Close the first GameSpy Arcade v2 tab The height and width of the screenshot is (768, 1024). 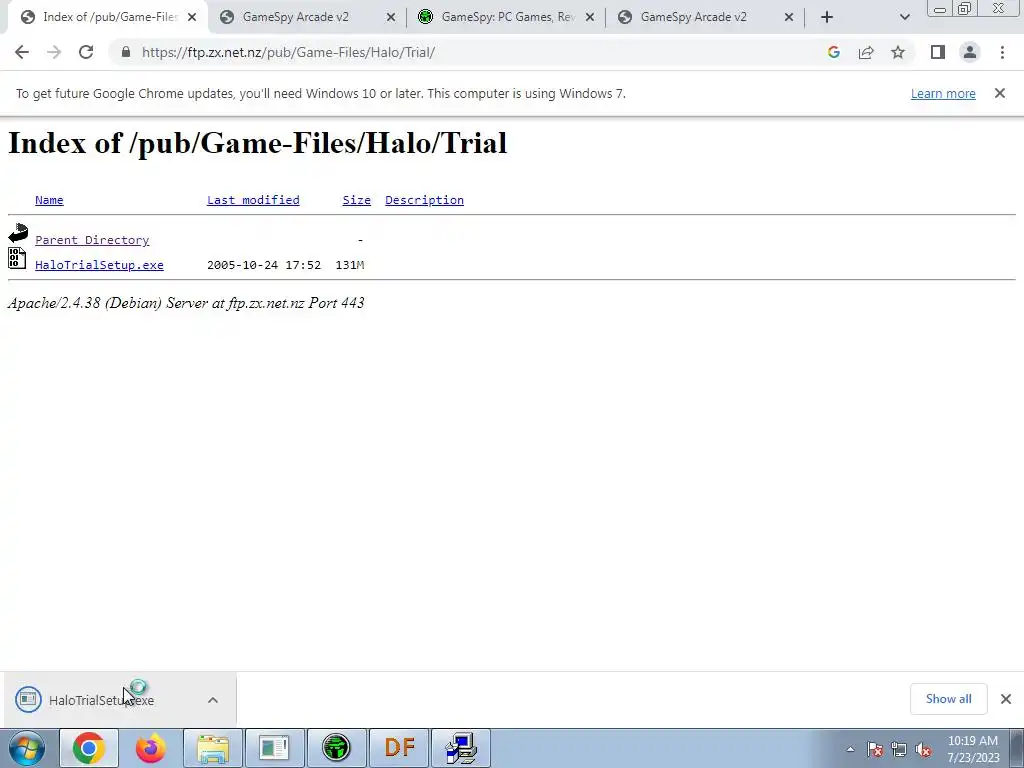tap(391, 17)
